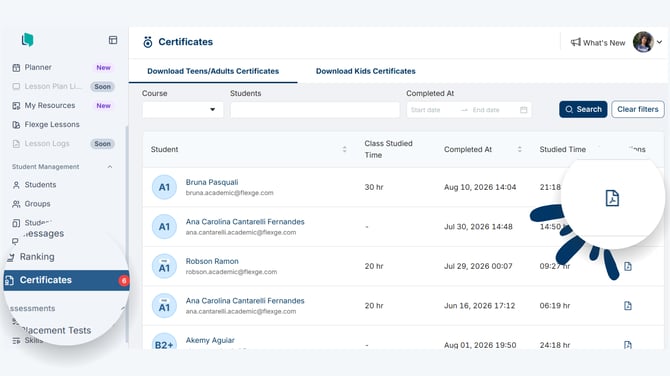Click the Jul 29, 2026 00:07 cell
The width and height of the screenshot is (670, 376).
[x=478, y=266]
